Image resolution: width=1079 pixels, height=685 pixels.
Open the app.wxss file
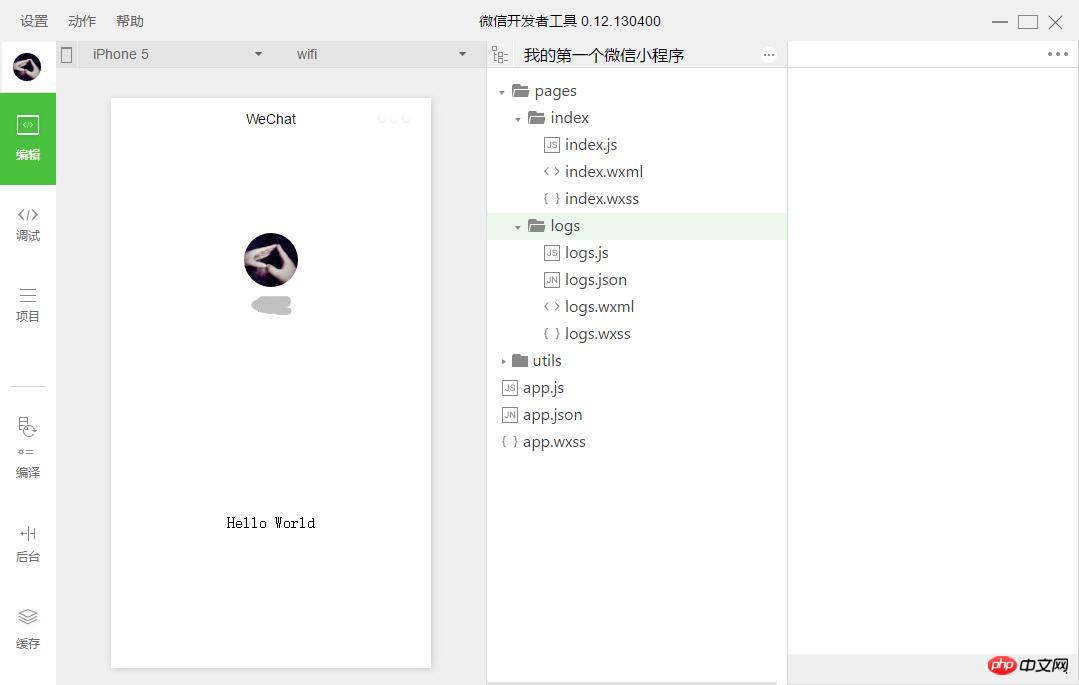click(554, 442)
